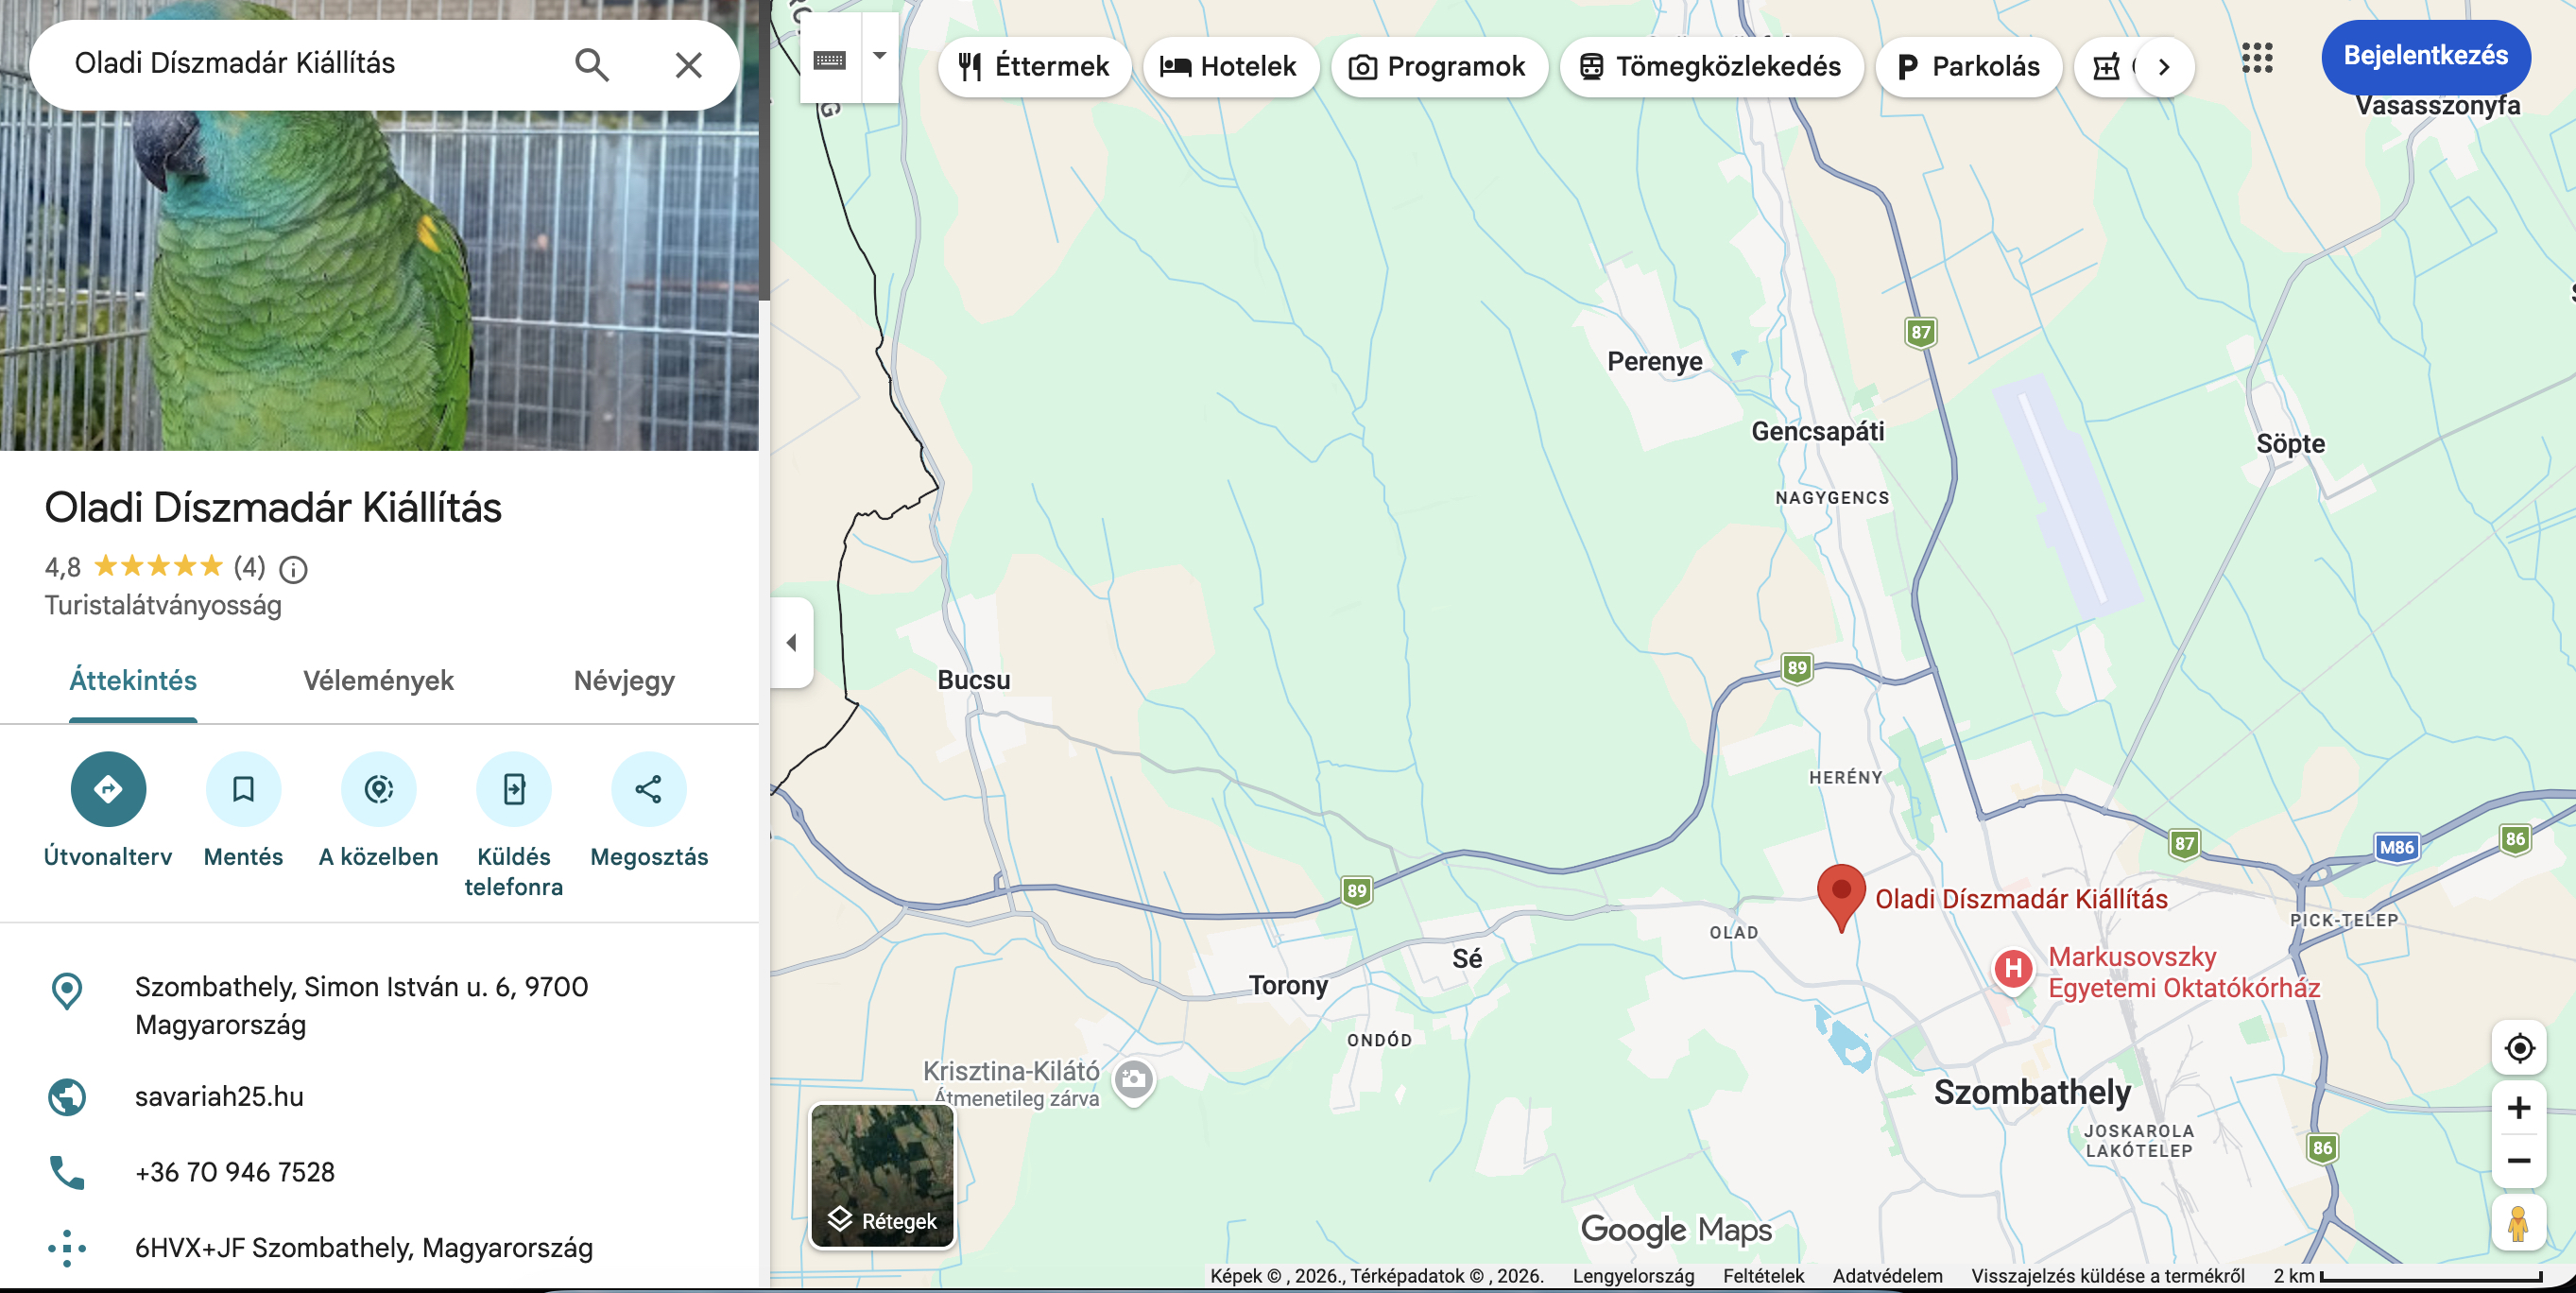Switch to Vélemények tab
Viewport: 2576px width, 1293px height.
point(378,681)
